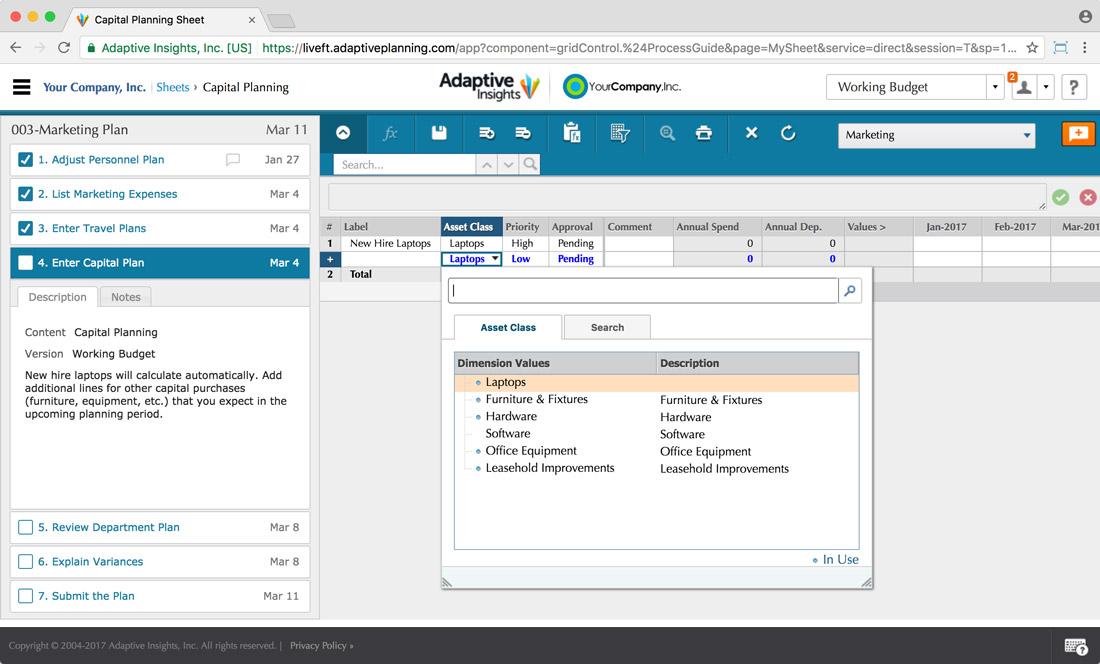Add a comment with the orange speech-bubble button

pyautogui.click(x=1078, y=134)
